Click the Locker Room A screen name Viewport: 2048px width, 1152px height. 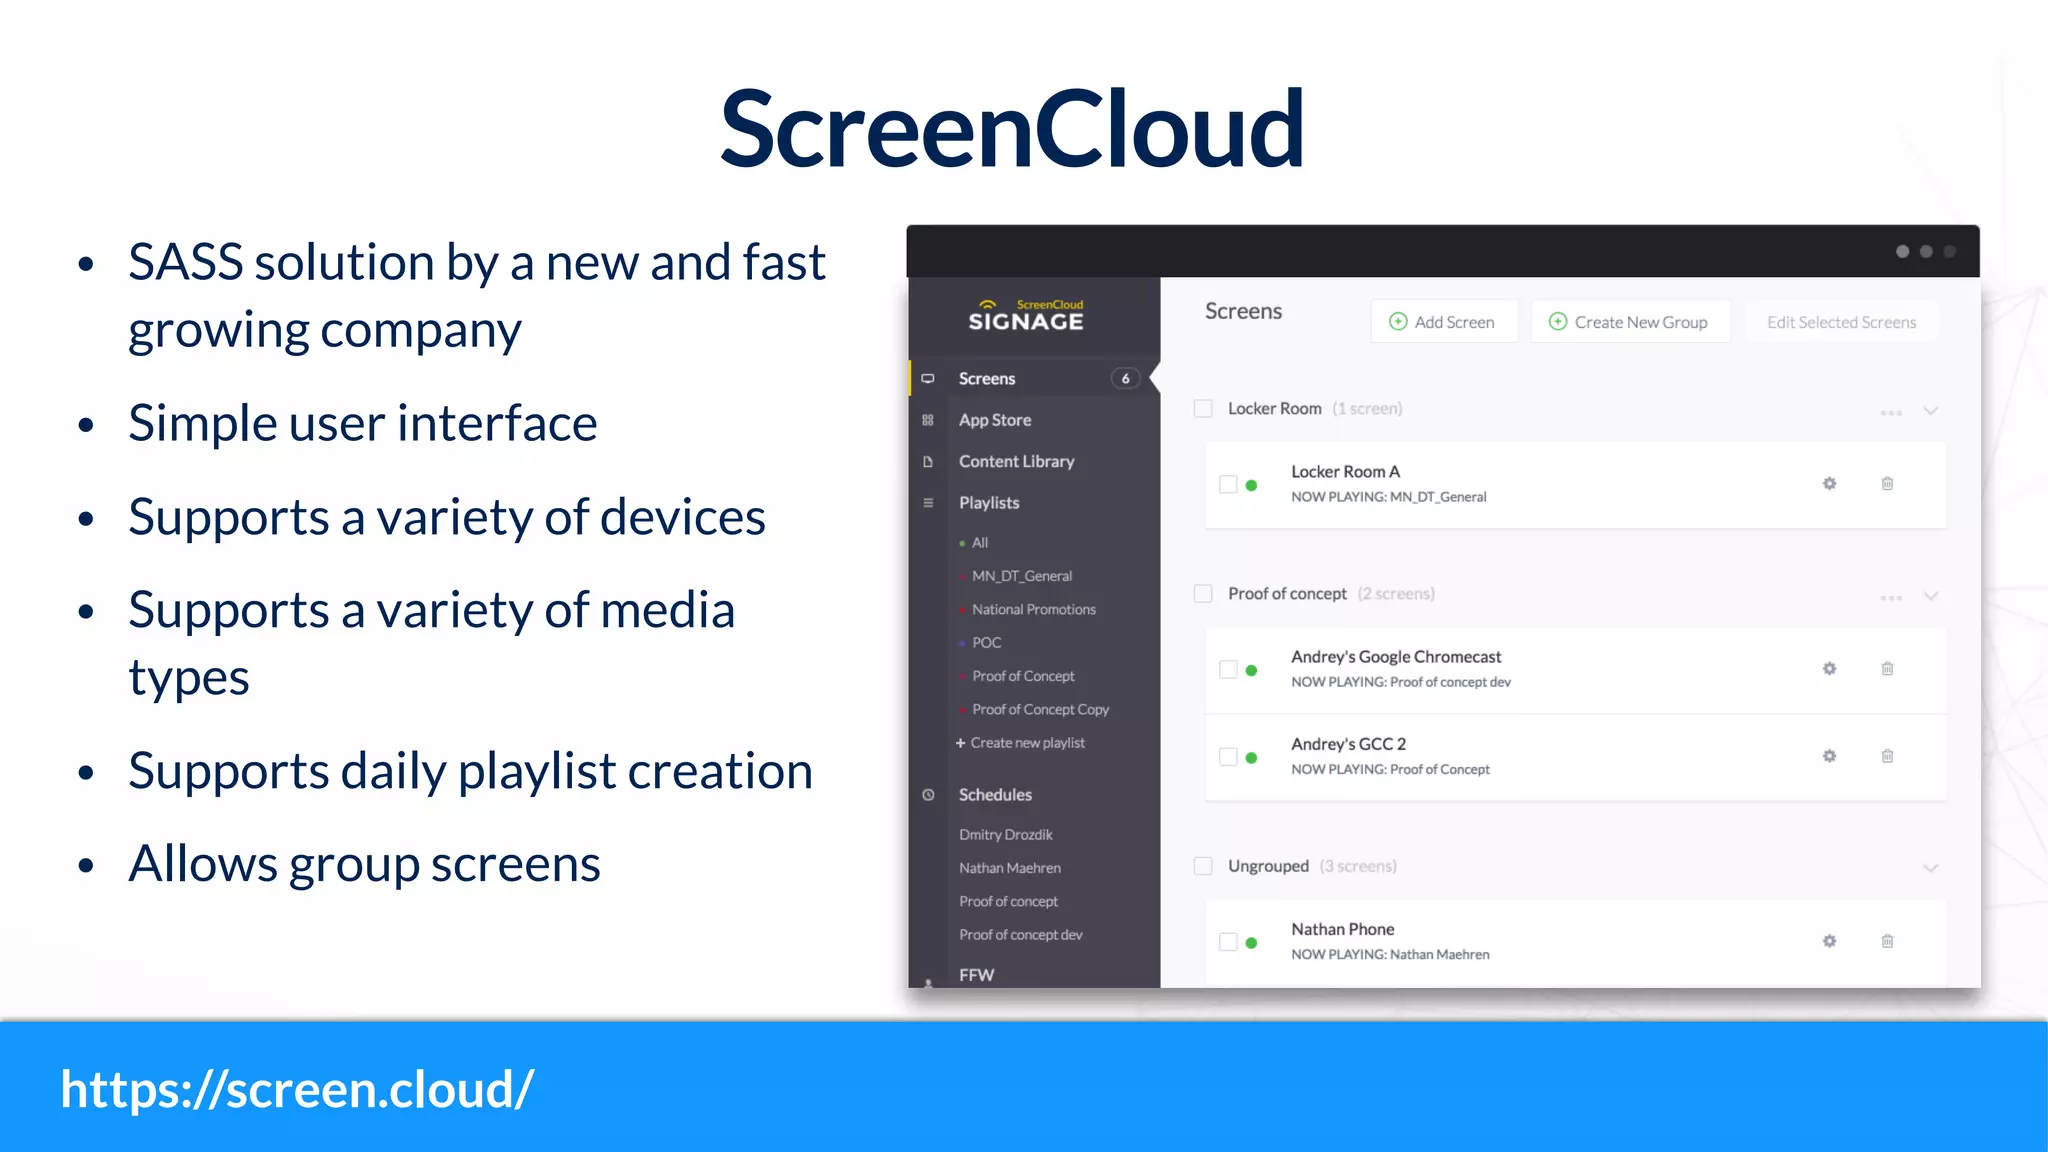point(1345,471)
